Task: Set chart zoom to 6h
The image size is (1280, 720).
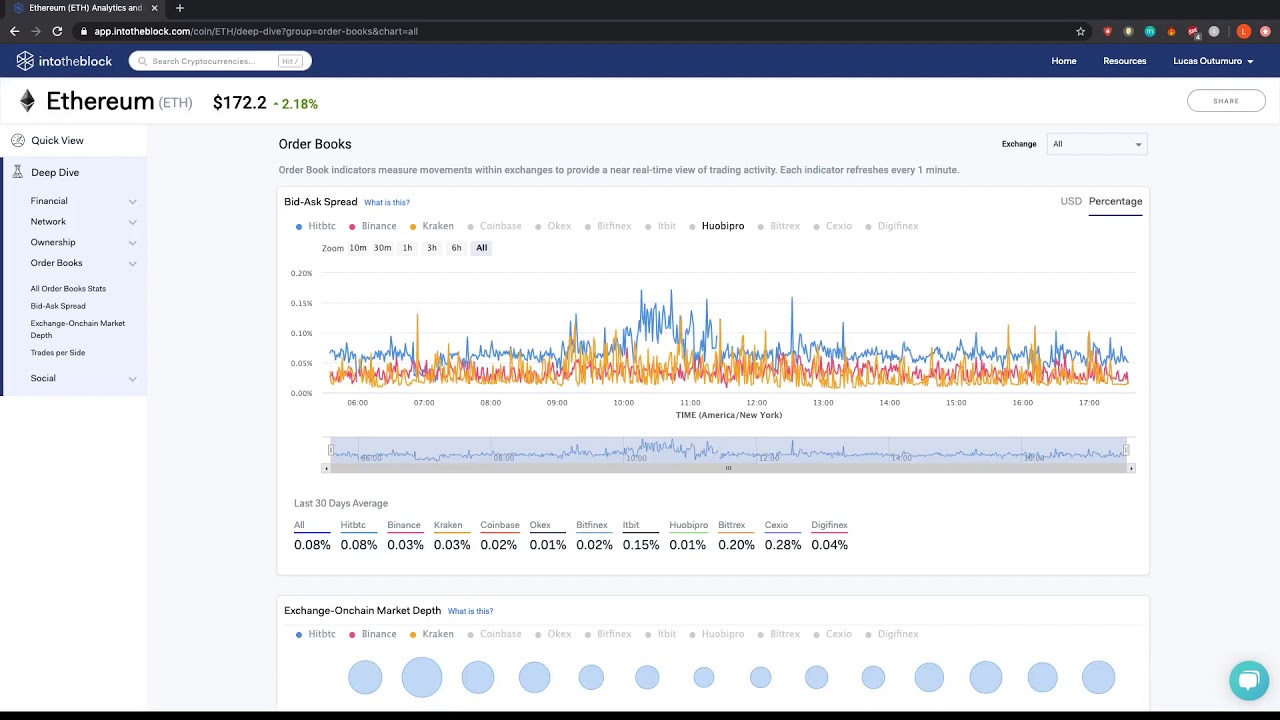Action: pos(456,248)
